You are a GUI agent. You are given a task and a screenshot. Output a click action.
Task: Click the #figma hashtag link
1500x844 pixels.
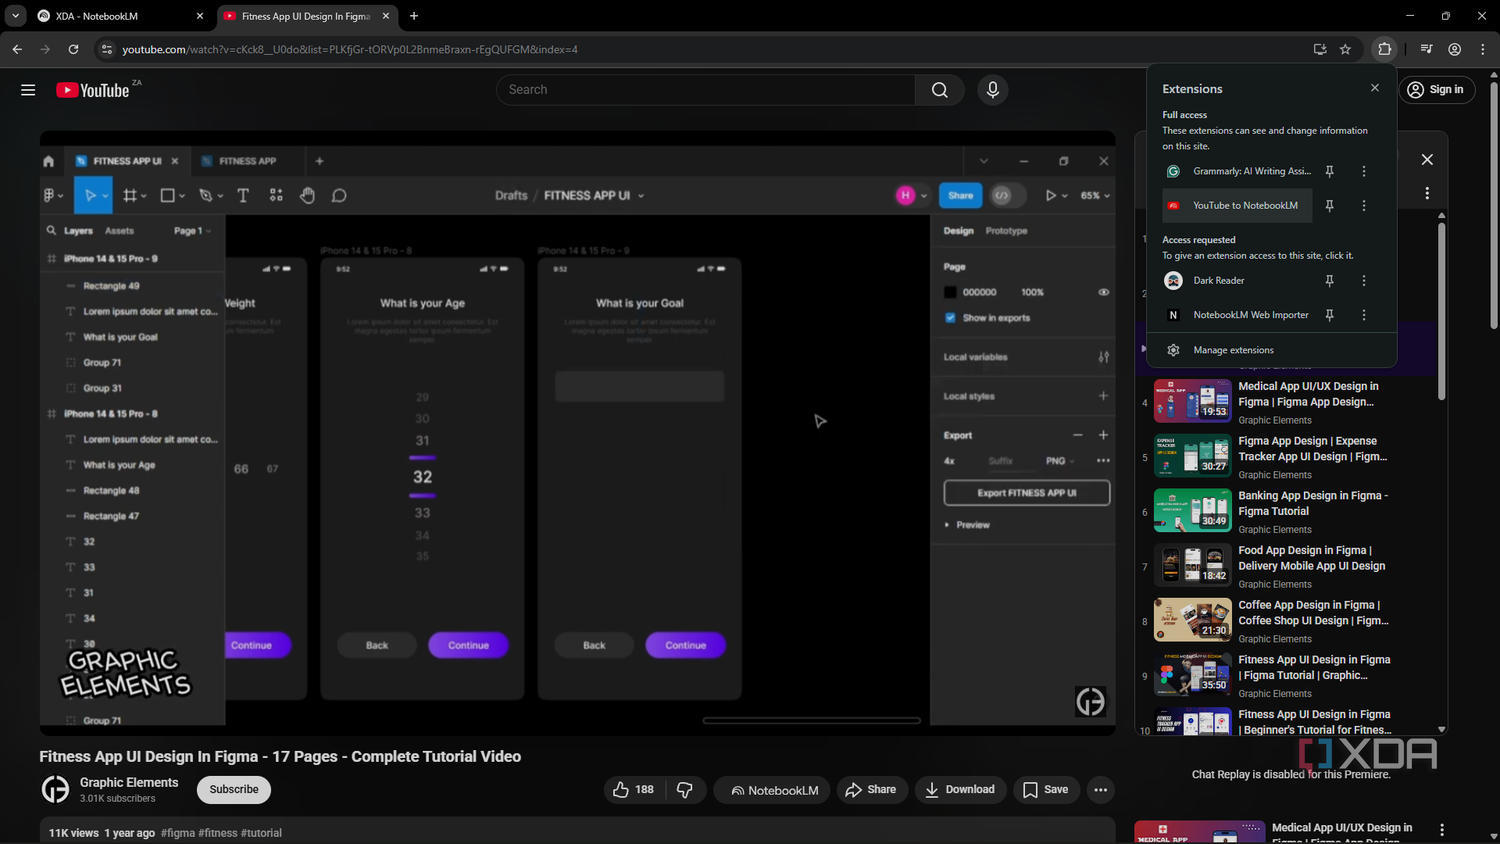click(x=178, y=833)
